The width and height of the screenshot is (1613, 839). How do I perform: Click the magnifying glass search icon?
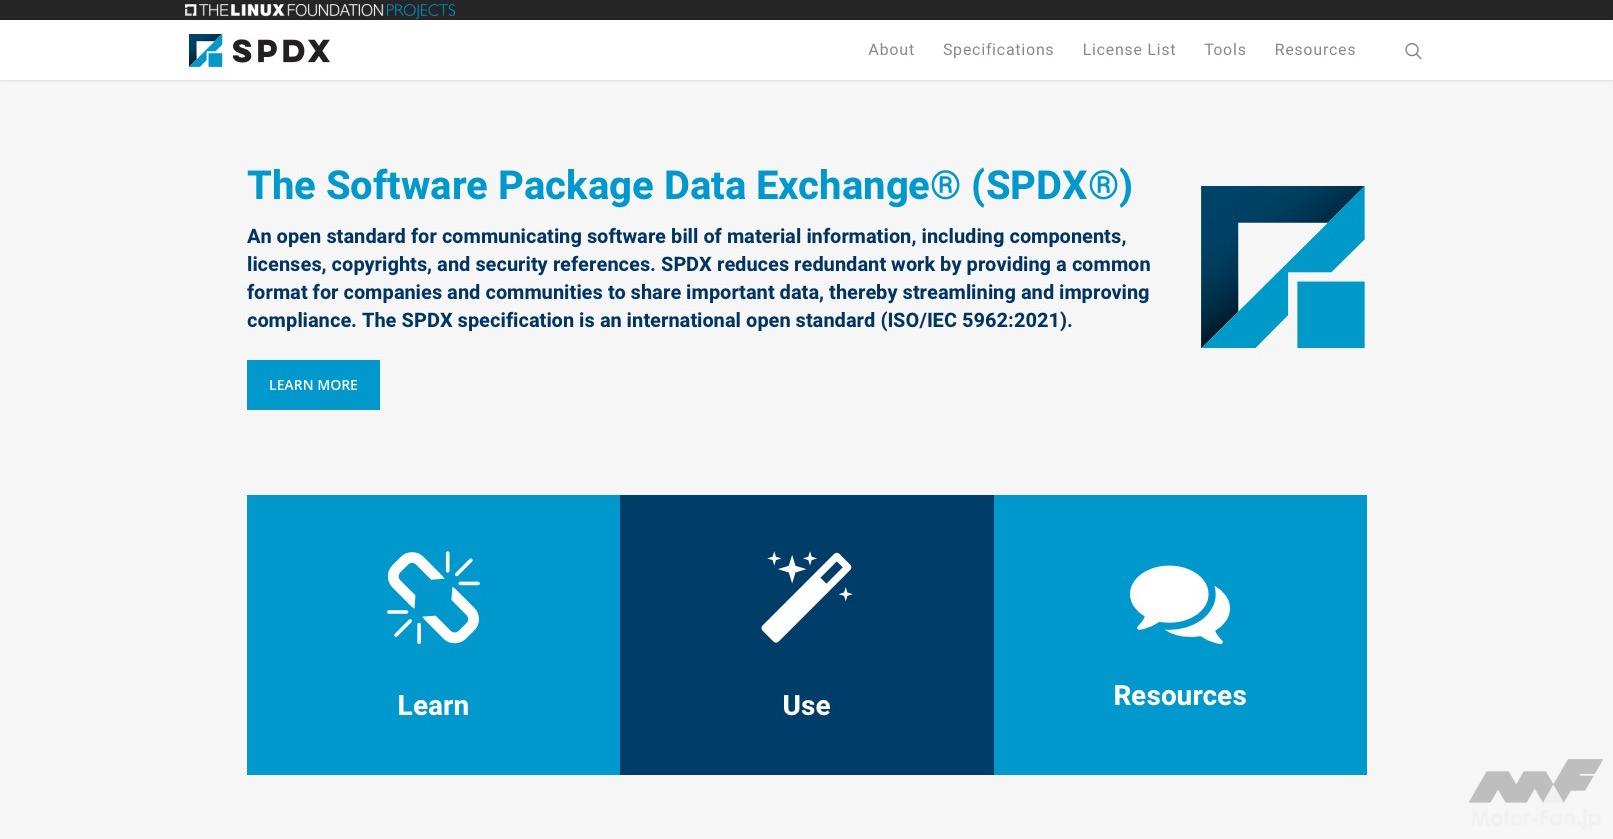pyautogui.click(x=1413, y=51)
